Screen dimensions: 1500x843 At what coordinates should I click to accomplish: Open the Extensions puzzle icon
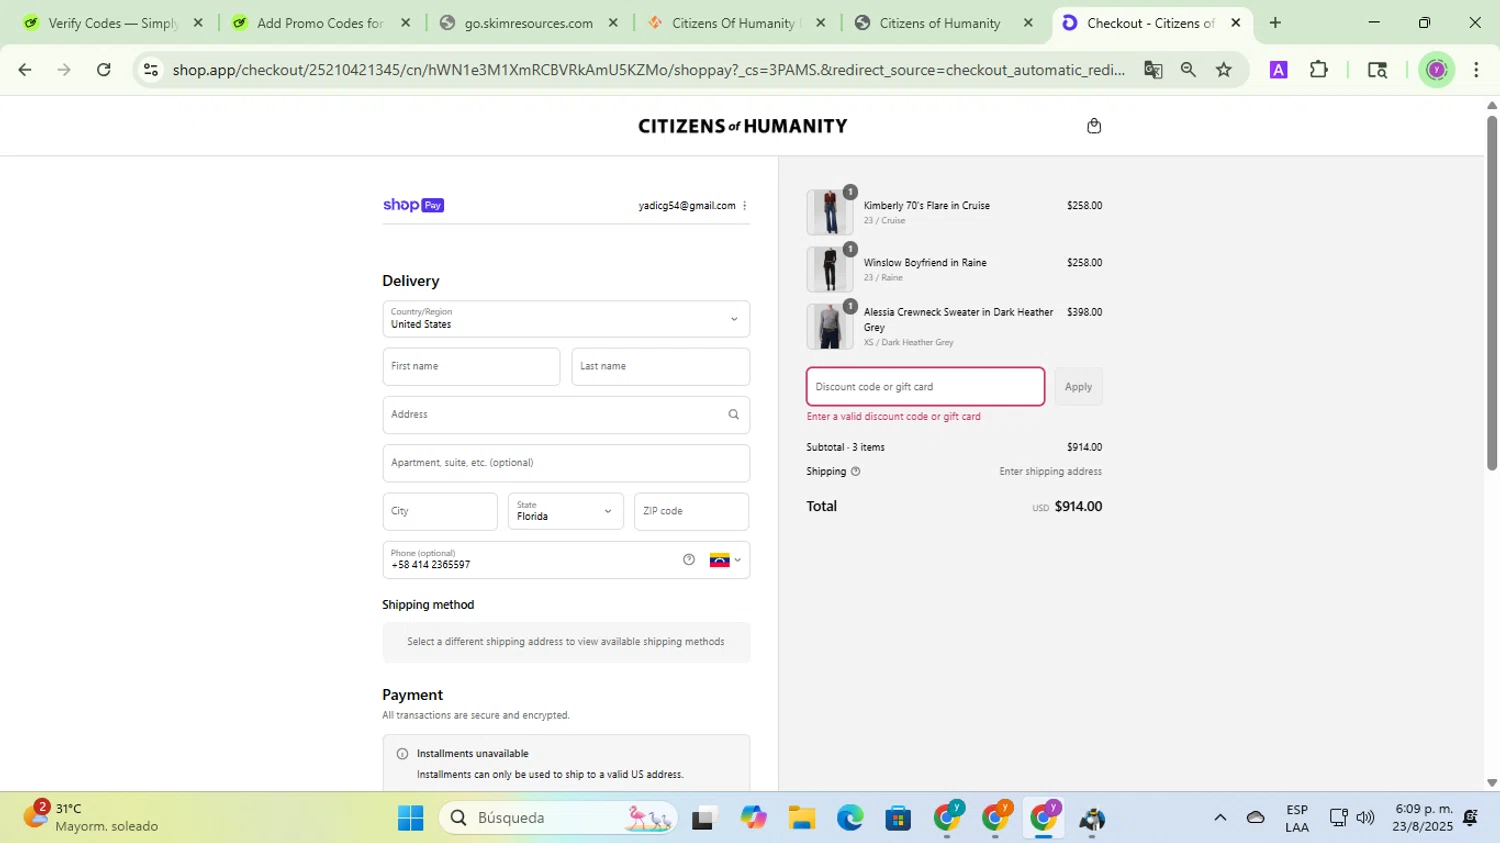tap(1319, 70)
